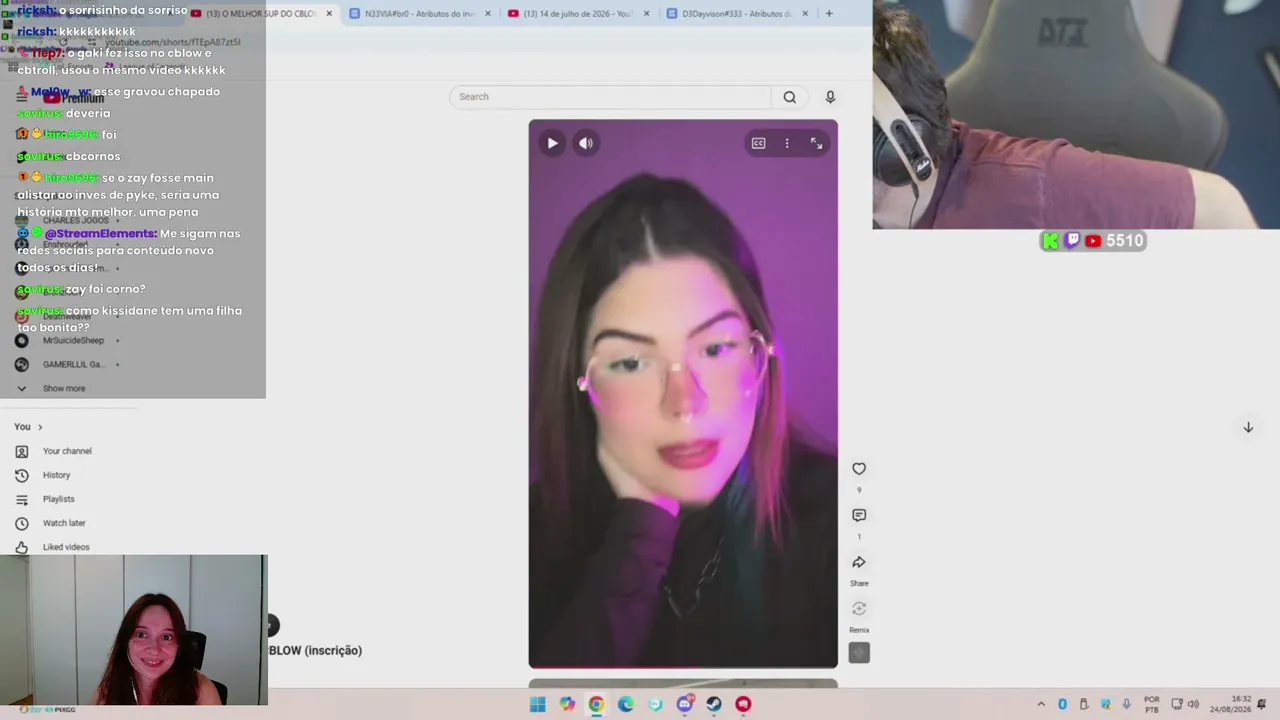Click the YouTube search field
Viewport: 1280px width, 720px height.
tap(610, 97)
